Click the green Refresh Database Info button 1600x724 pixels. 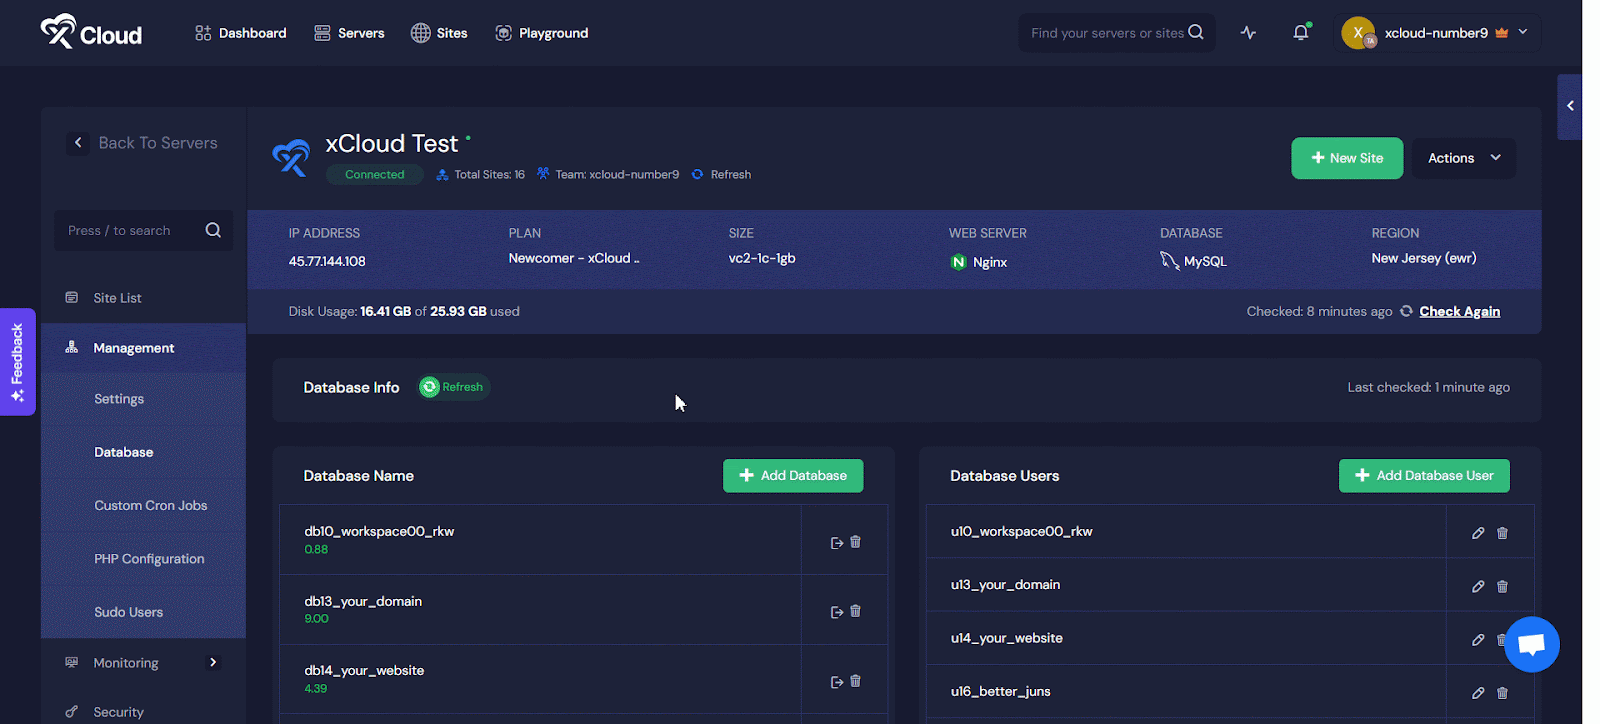[453, 387]
